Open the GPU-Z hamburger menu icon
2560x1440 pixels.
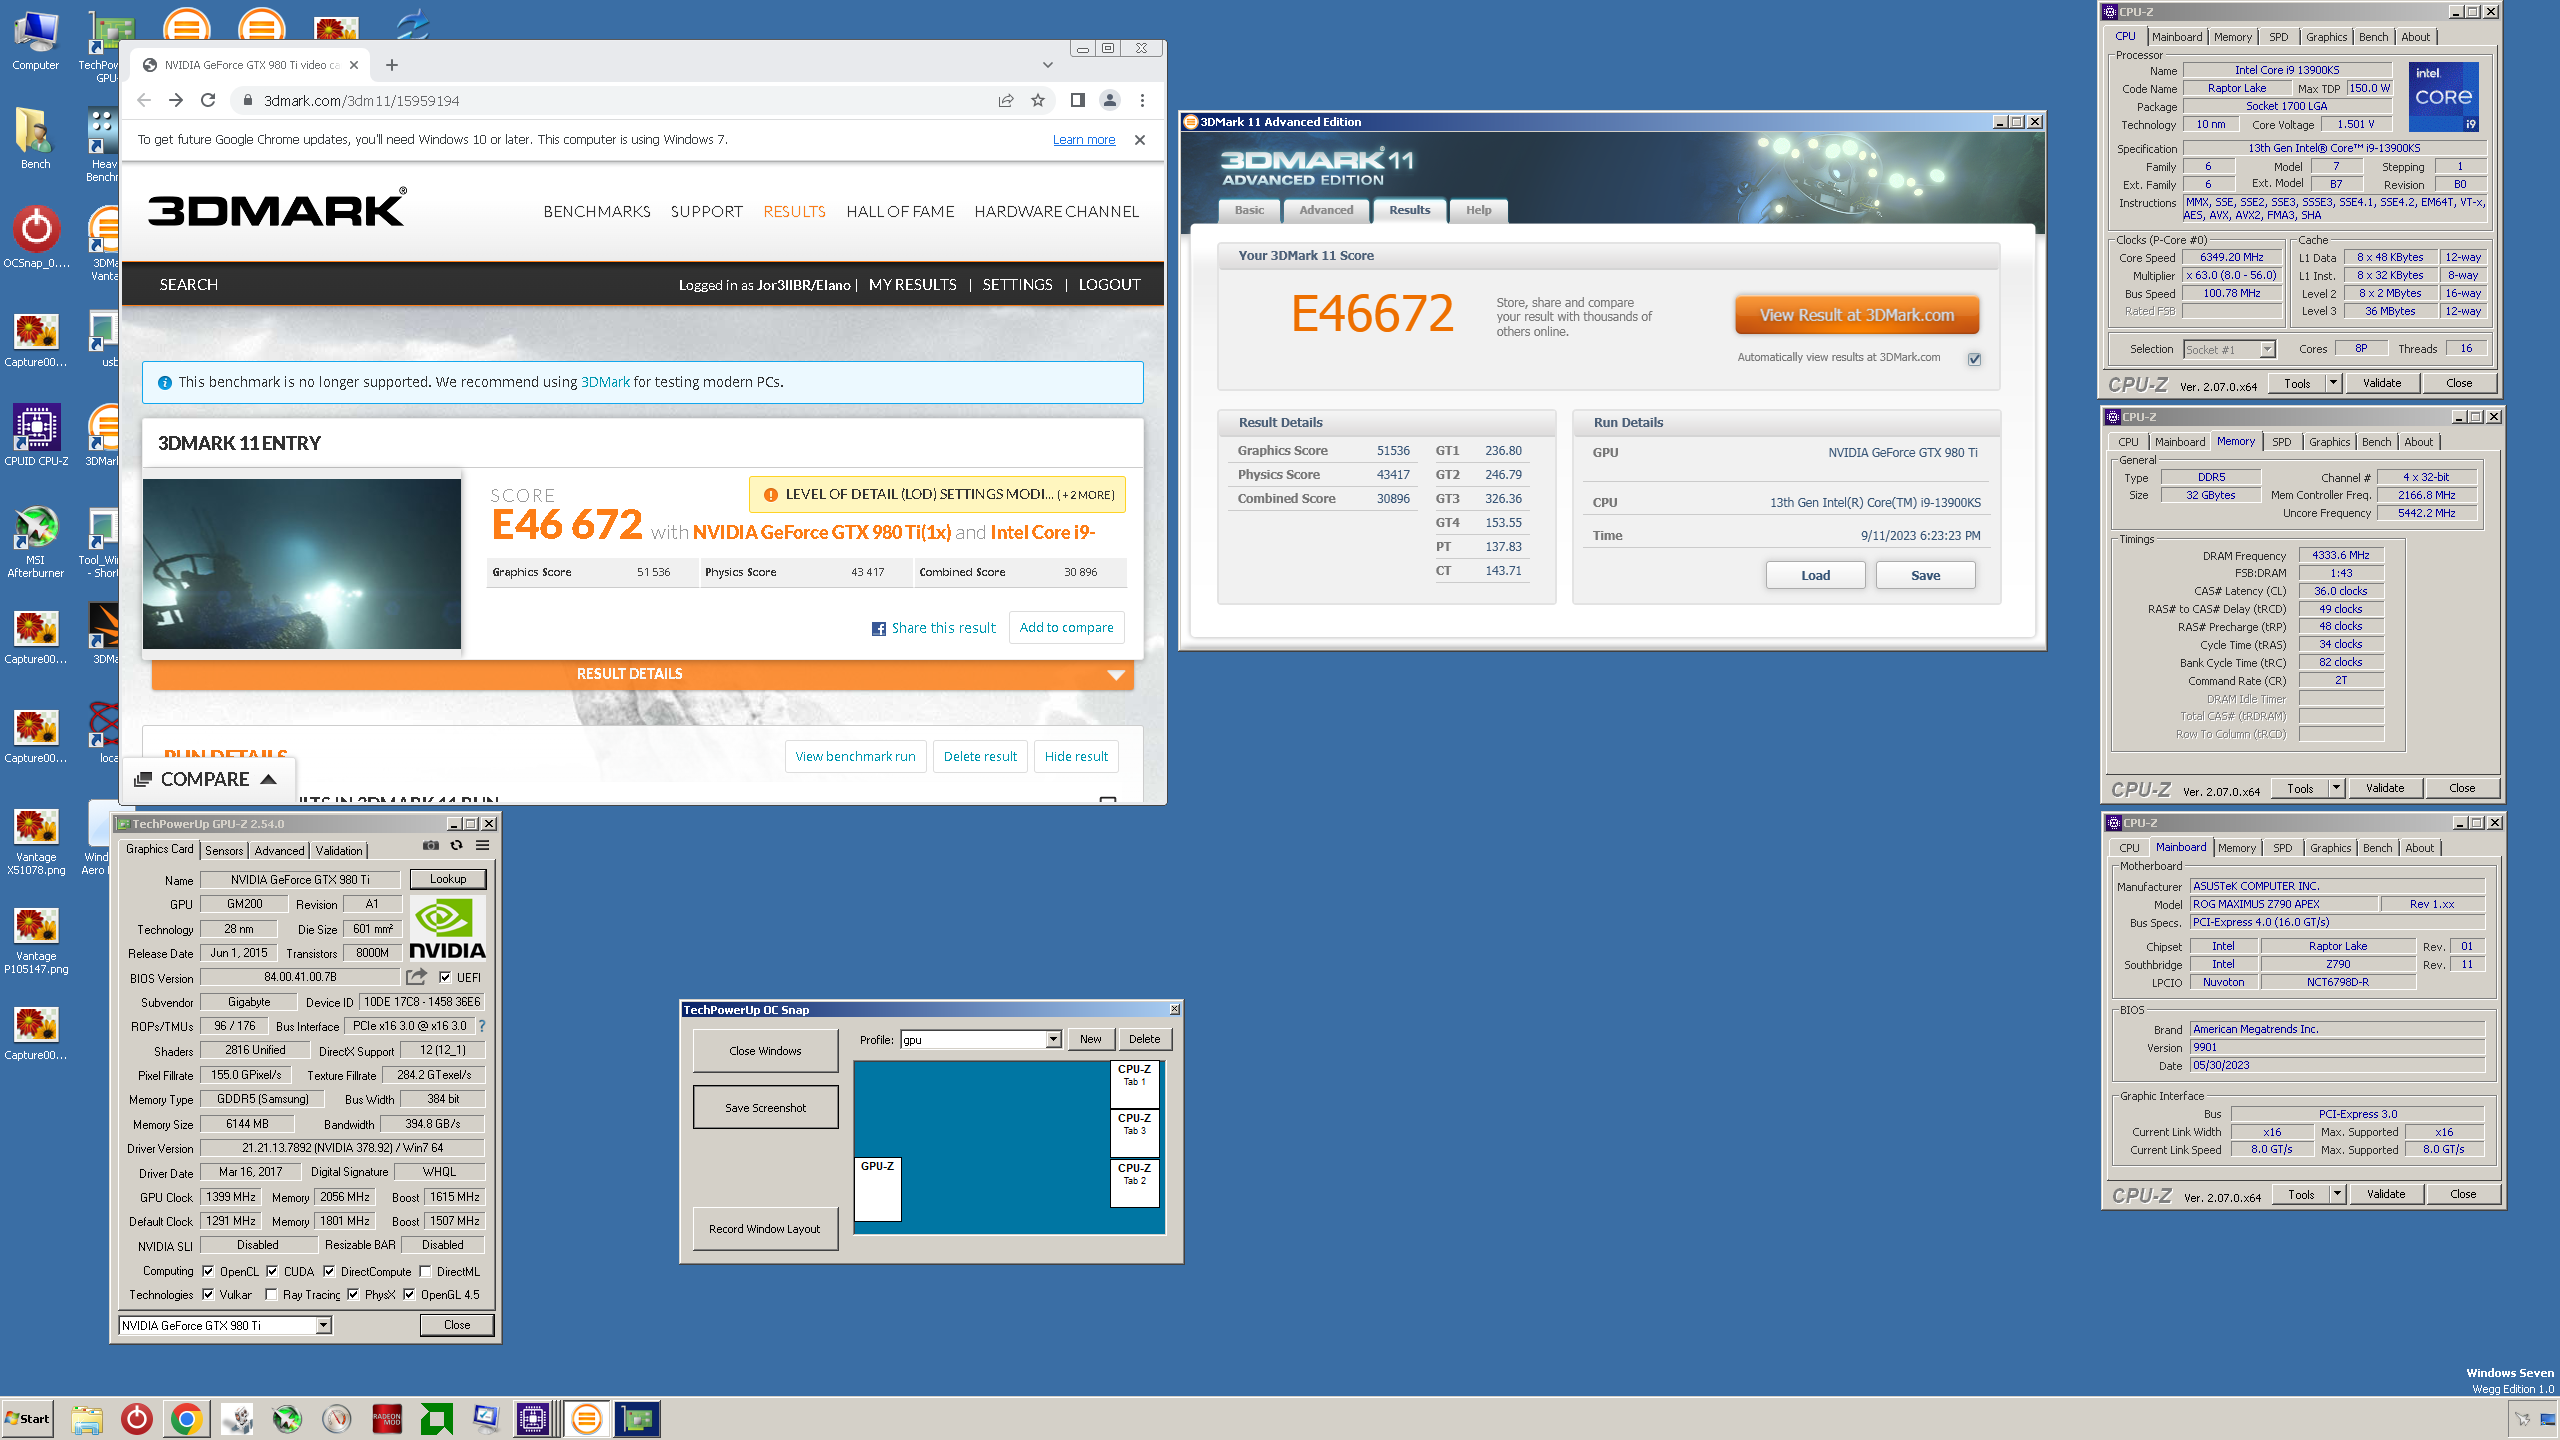[482, 846]
